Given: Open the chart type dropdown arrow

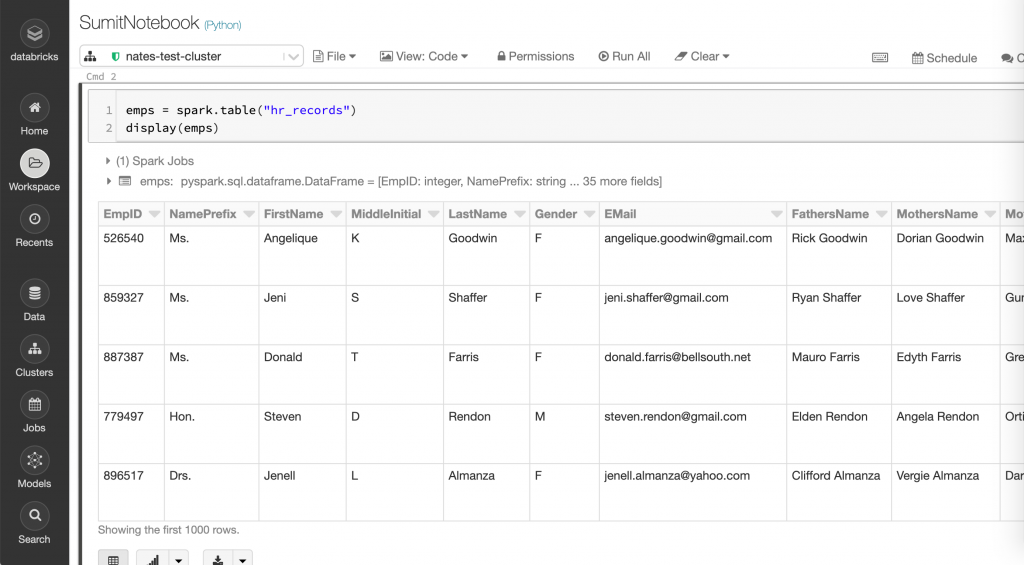Looking at the screenshot, I should (x=178, y=558).
